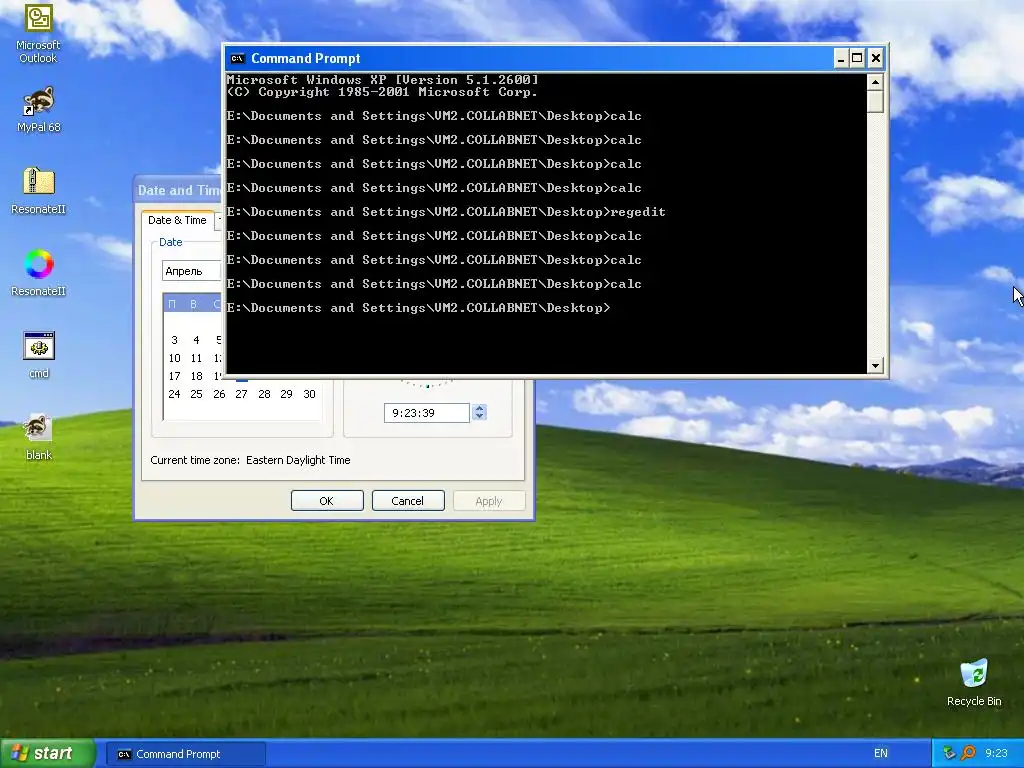
Task: Select day 25 in the calendar
Action: [x=196, y=394]
